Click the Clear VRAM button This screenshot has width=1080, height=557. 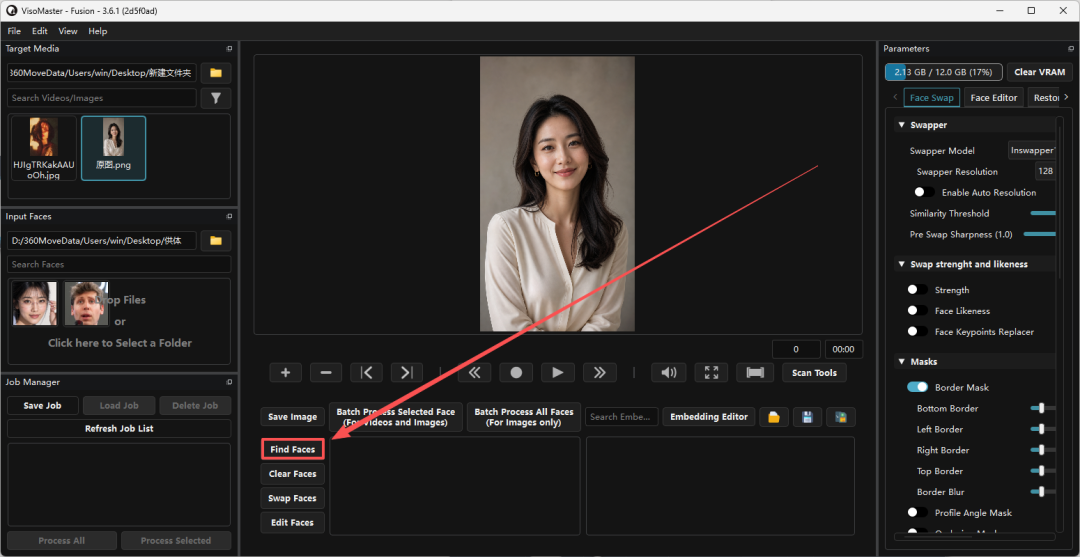[1039, 72]
